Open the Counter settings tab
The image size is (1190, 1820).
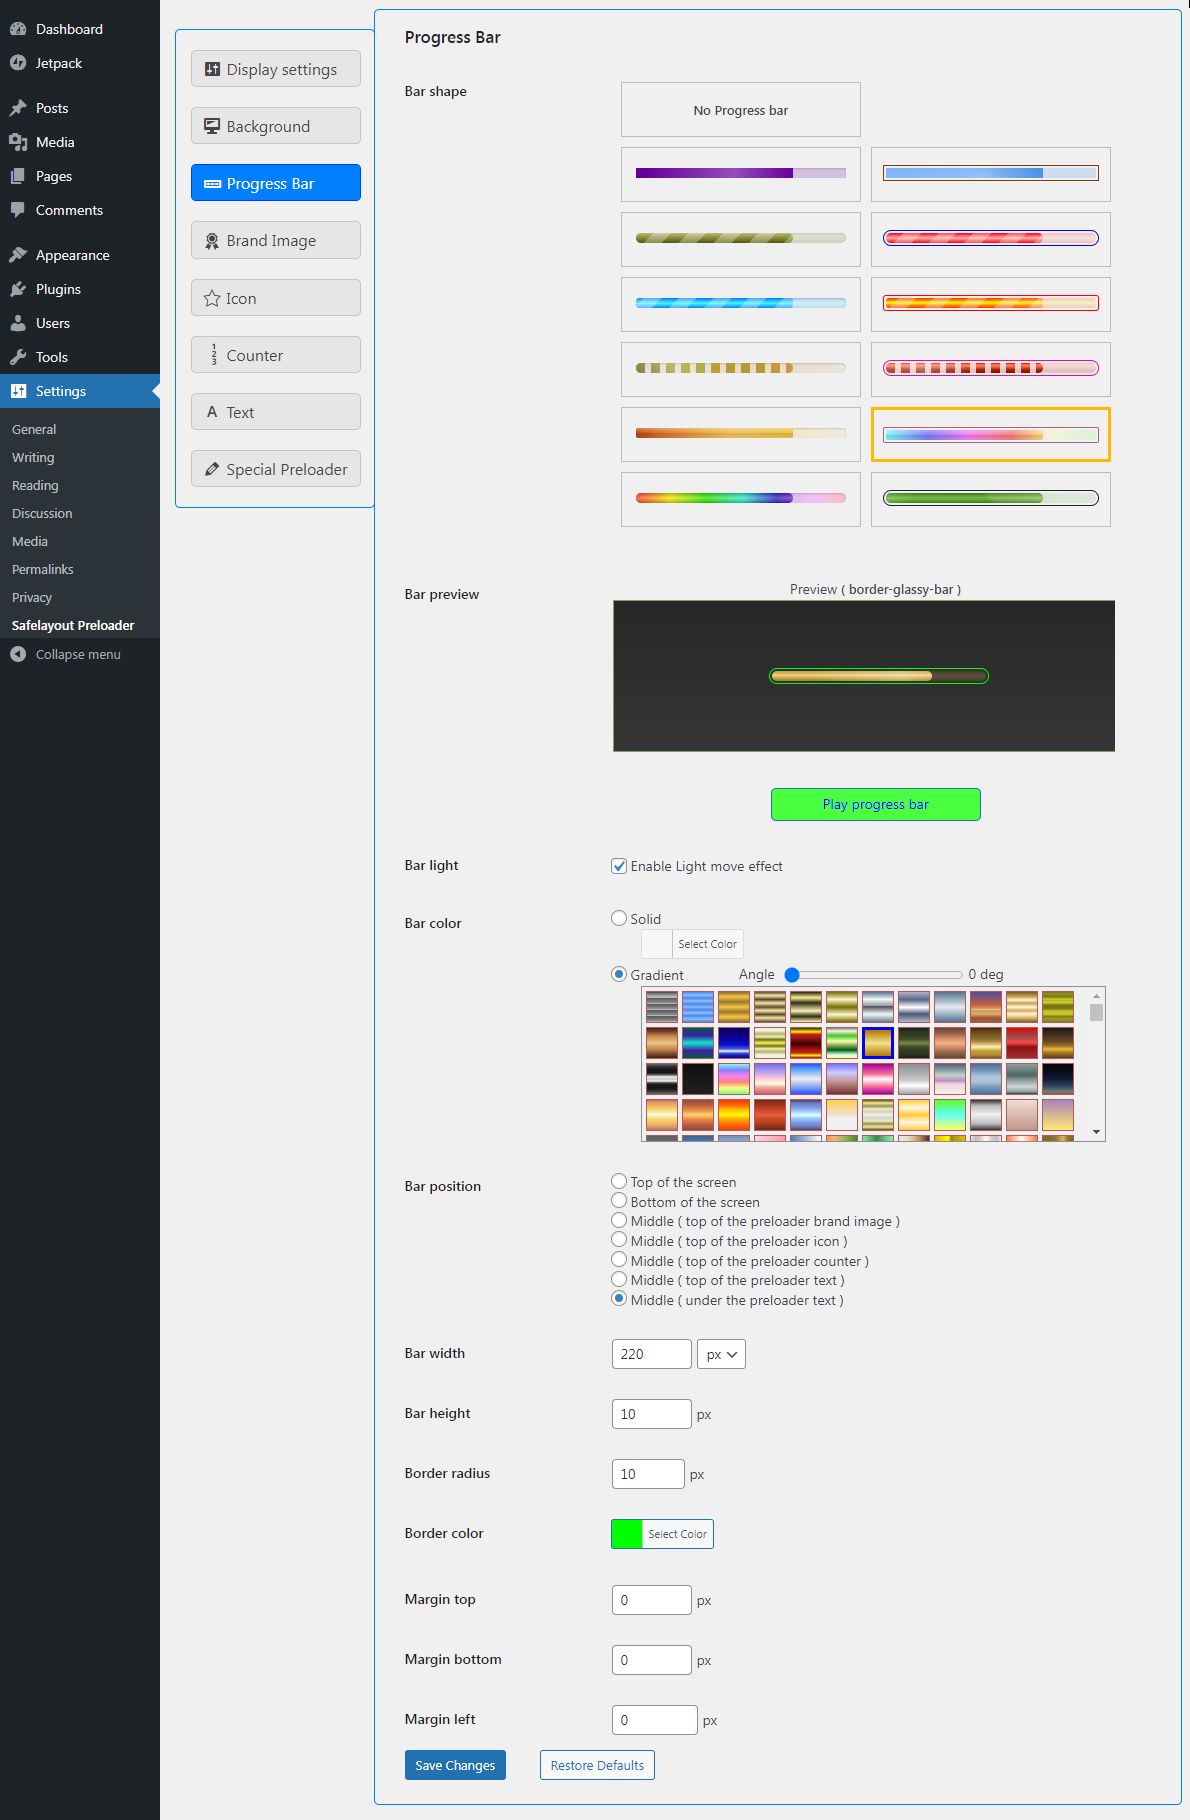pos(276,355)
